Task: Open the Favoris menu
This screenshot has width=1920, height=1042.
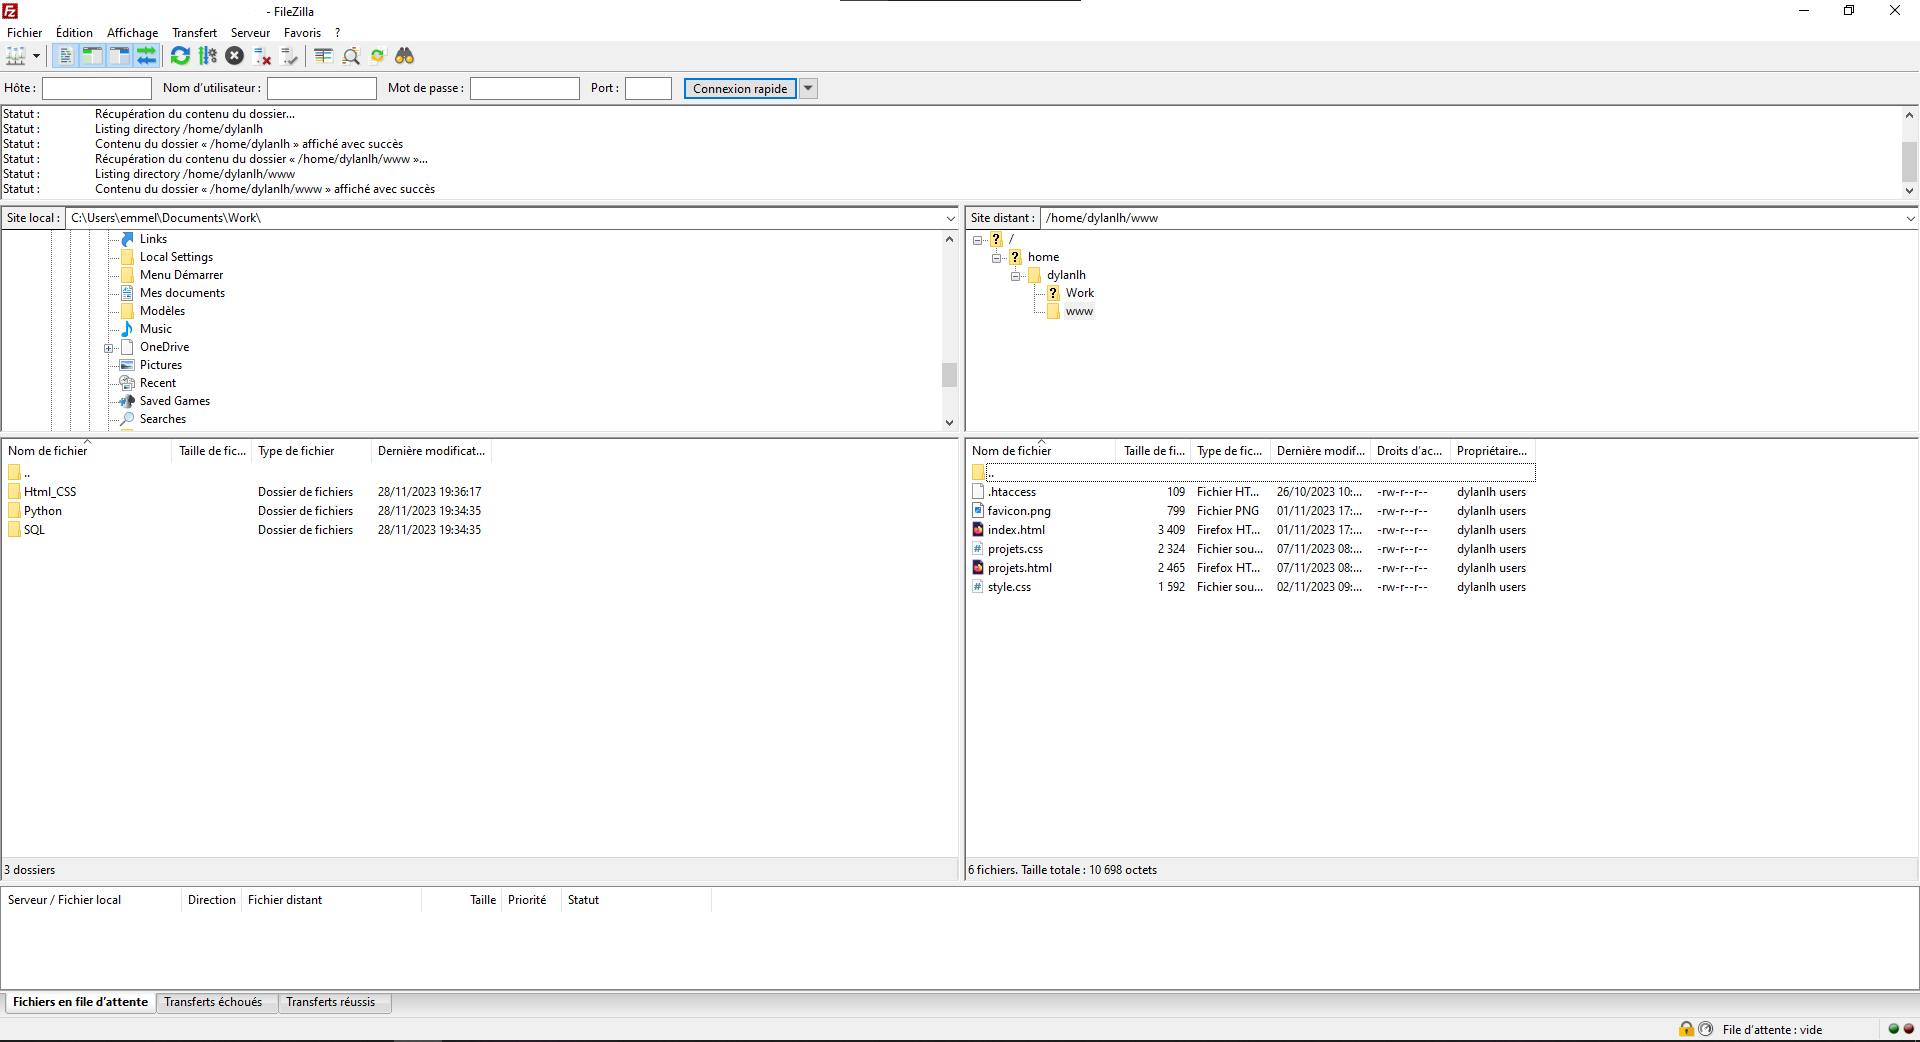Action: [x=302, y=33]
